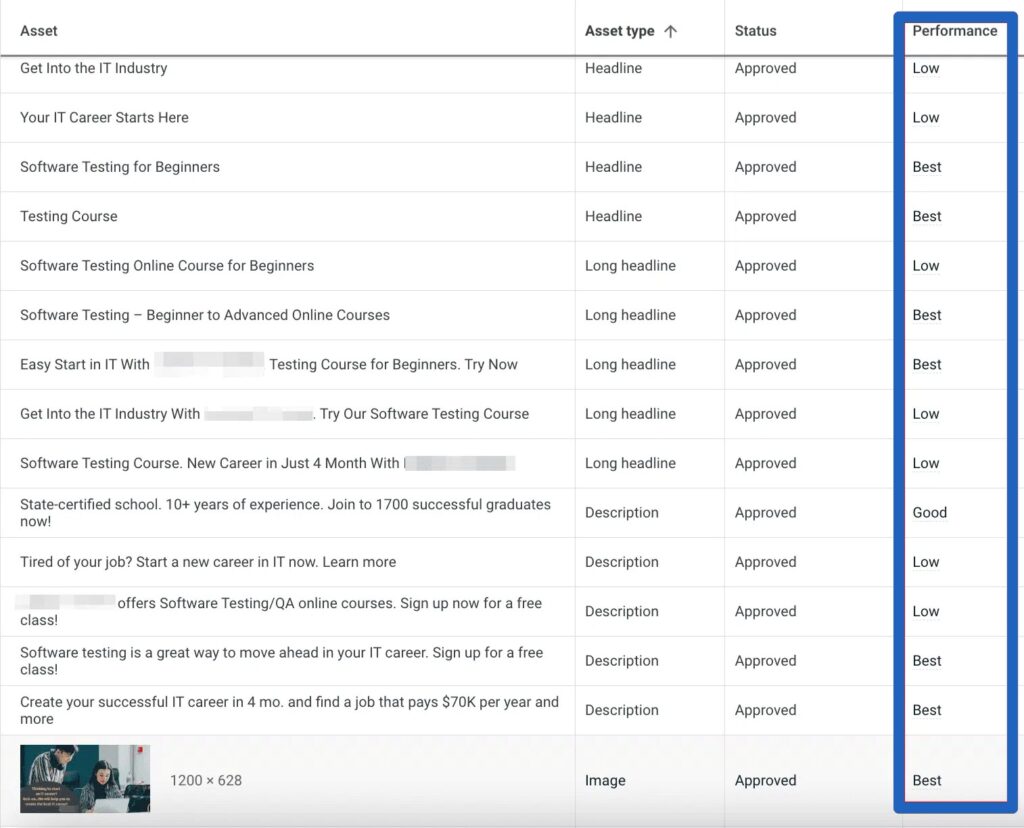Click Approved status in the Image row
Viewport: 1024px width, 828px height.
point(765,780)
